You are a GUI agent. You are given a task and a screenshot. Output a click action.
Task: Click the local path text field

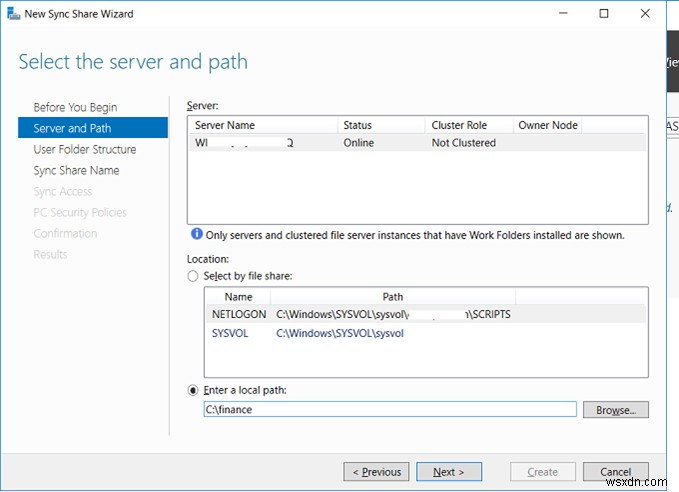[x=390, y=409]
